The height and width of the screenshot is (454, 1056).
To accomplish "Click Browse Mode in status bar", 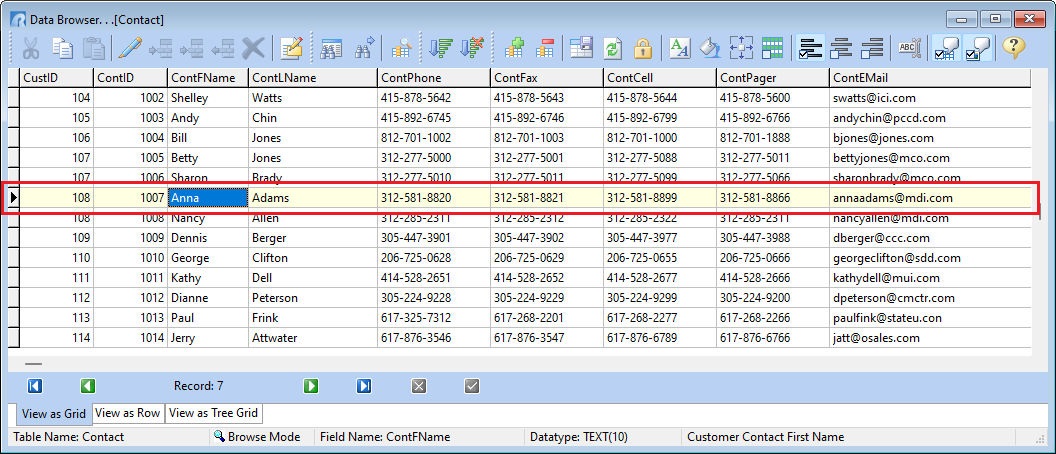I will tap(257, 436).
